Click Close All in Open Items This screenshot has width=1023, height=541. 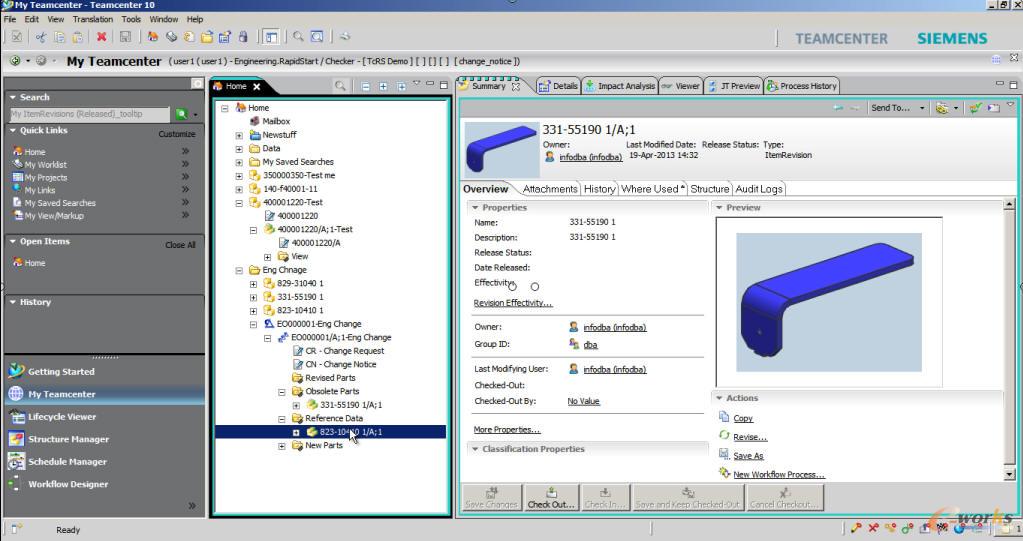[x=180, y=245]
